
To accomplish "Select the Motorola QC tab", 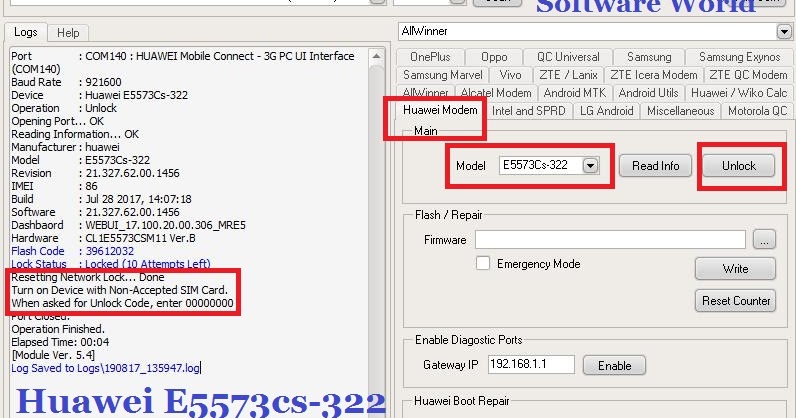I will tap(757, 111).
